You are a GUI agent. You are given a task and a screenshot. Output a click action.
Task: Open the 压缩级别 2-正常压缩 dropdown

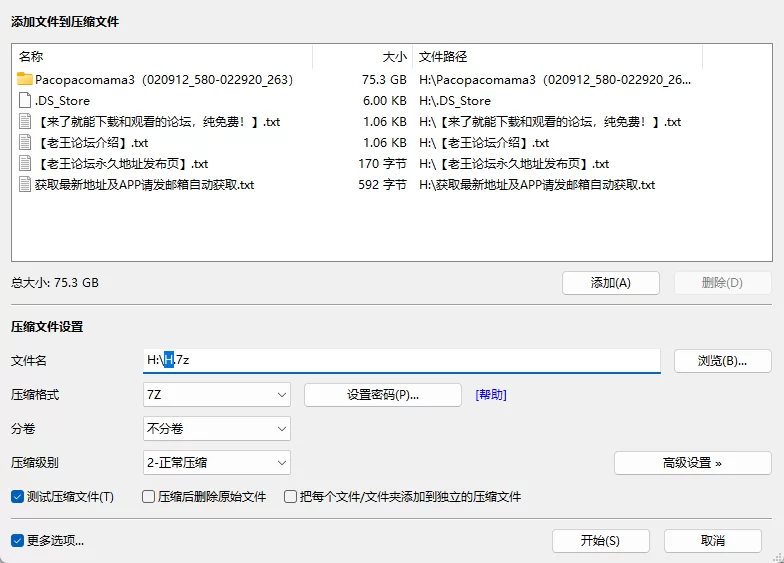point(216,463)
